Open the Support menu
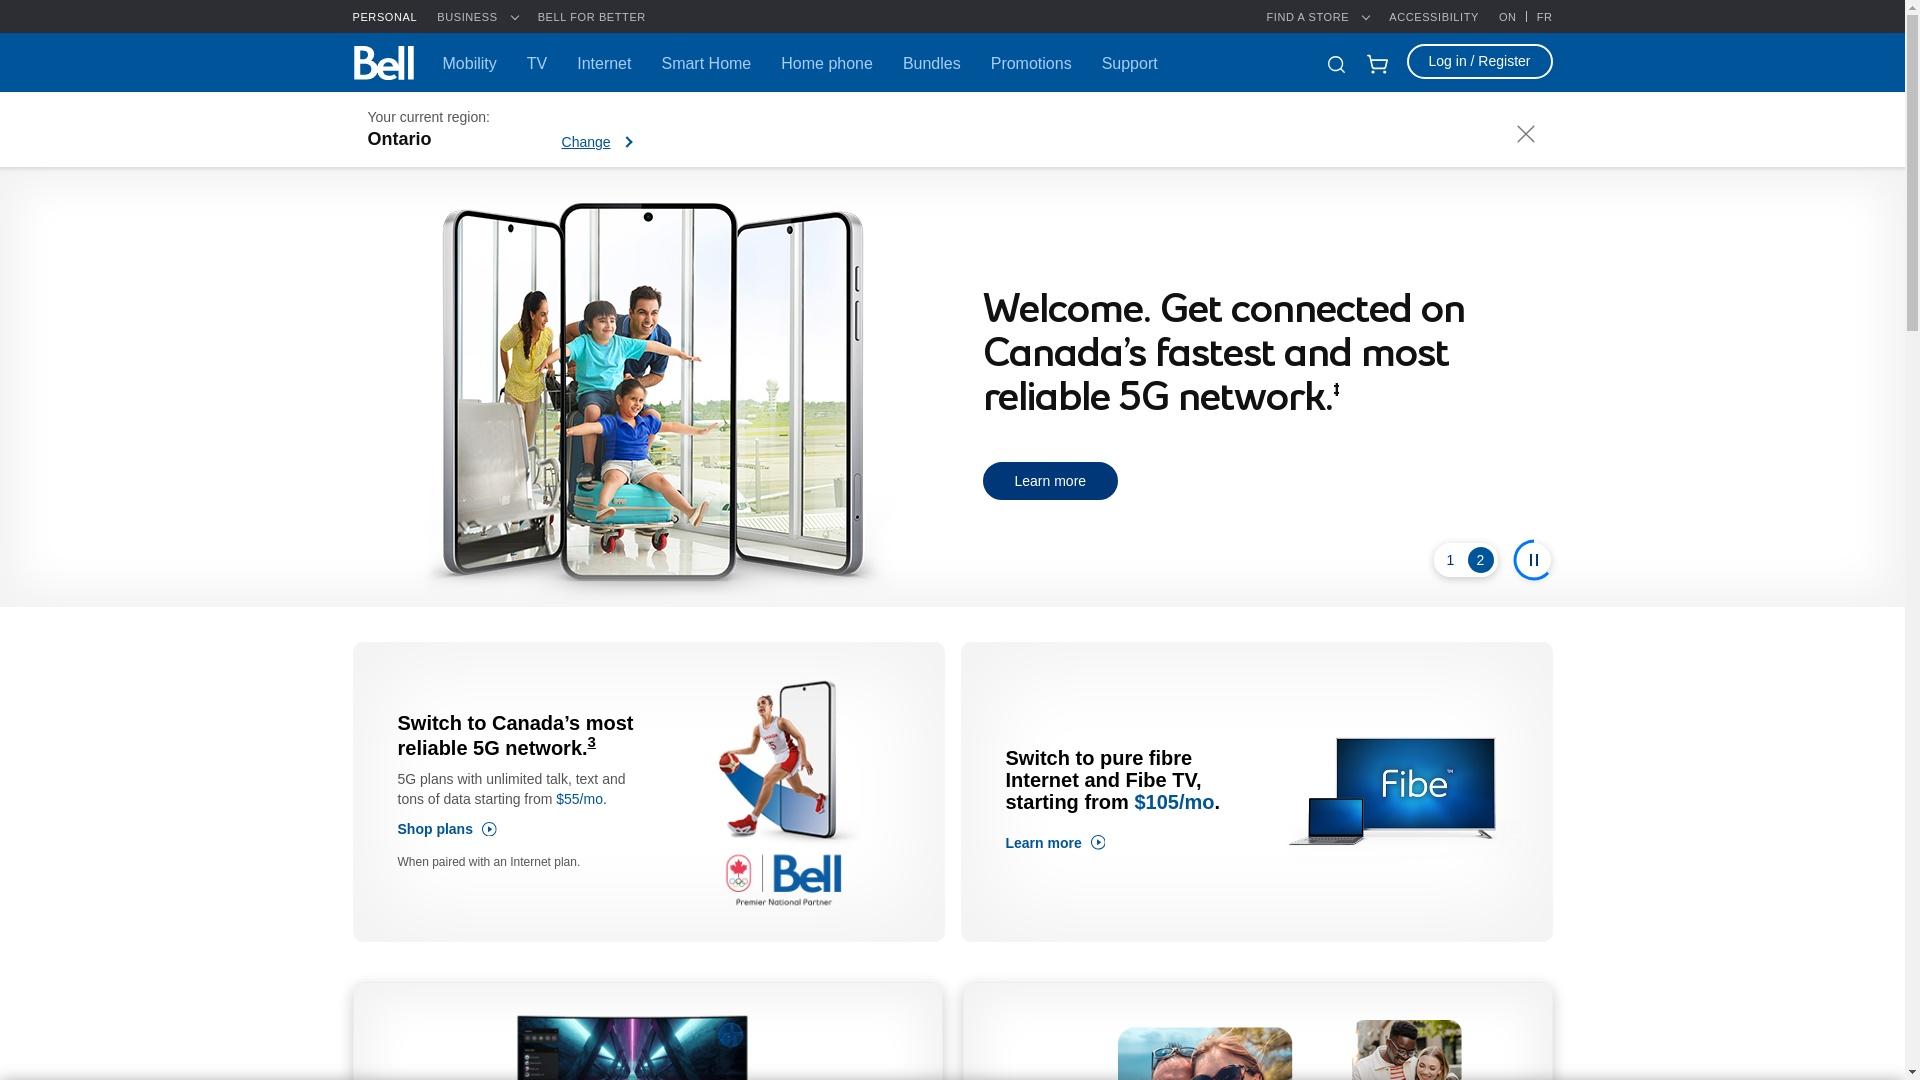1920x1080 pixels. click(1130, 64)
